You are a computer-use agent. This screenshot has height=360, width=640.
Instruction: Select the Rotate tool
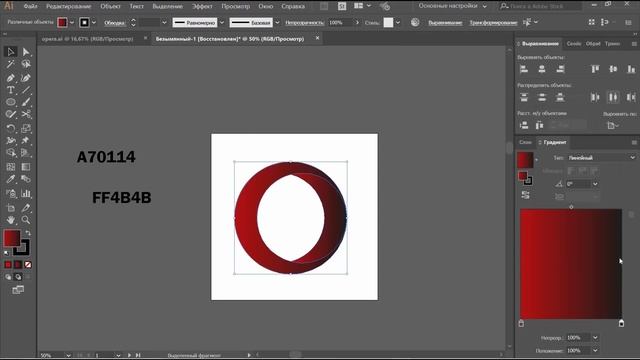coord(11,128)
